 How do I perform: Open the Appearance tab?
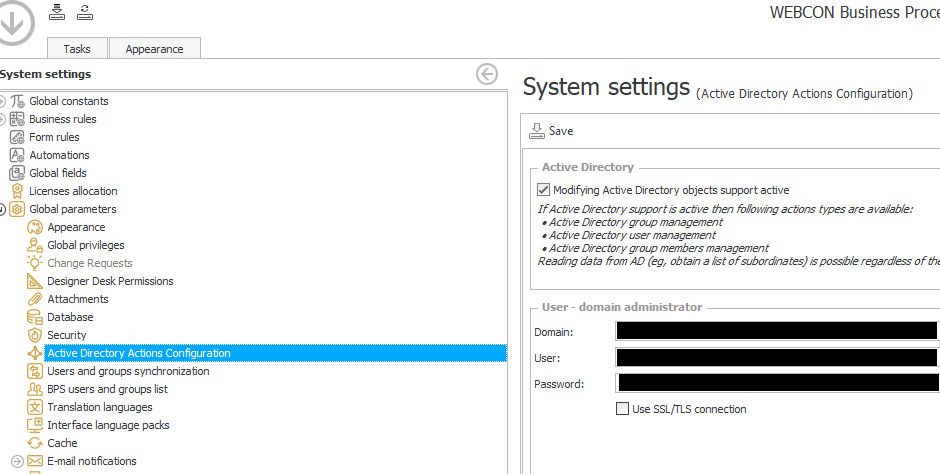(x=155, y=49)
